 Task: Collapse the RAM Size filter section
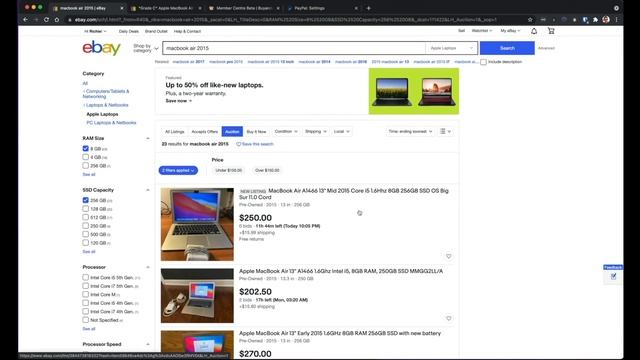pos(148,138)
